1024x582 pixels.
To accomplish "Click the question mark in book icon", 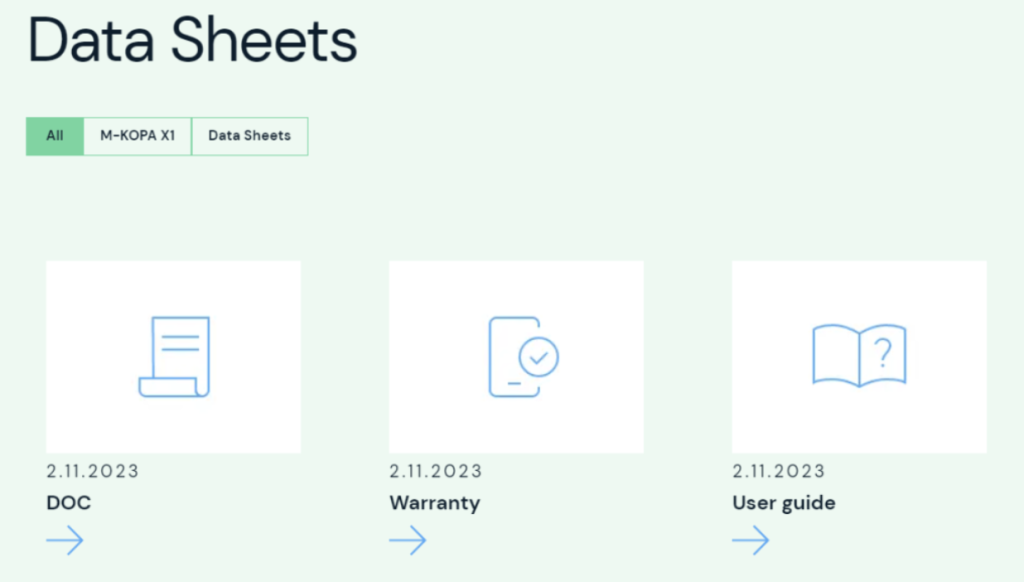I will (883, 353).
